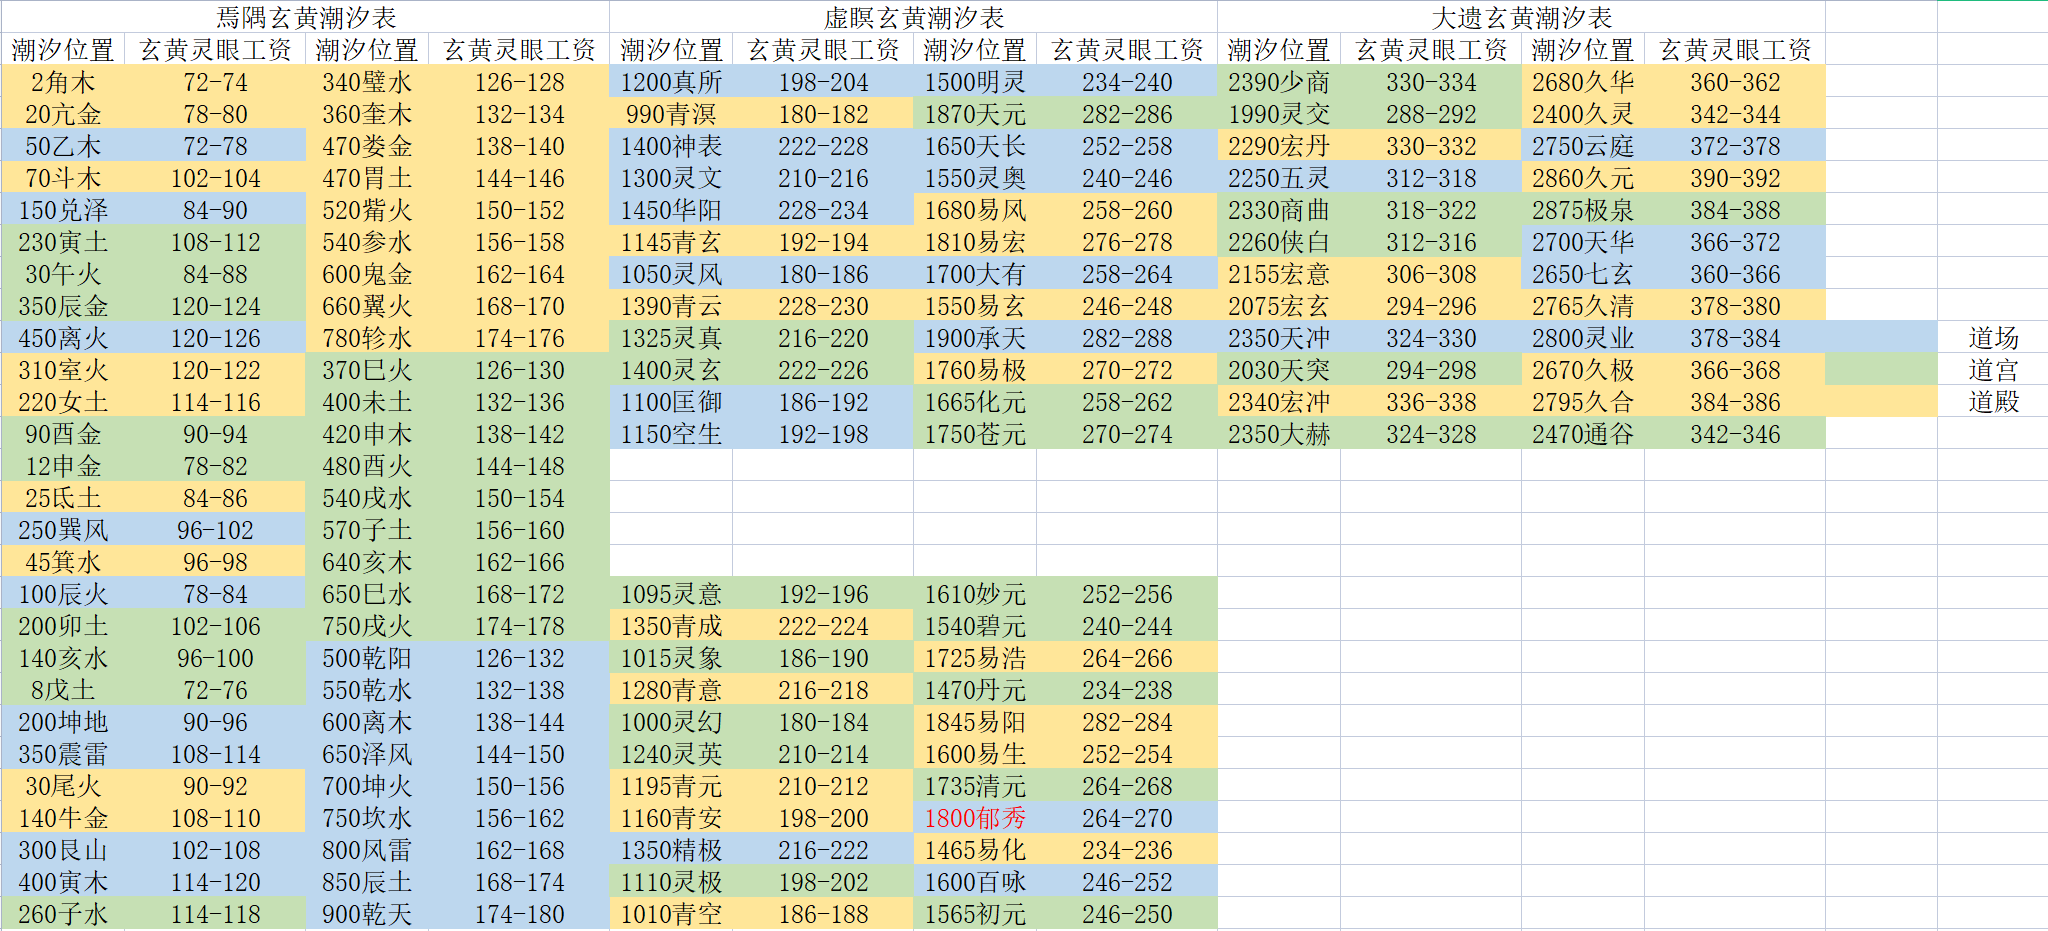Click cell 2390少商

1279,81
